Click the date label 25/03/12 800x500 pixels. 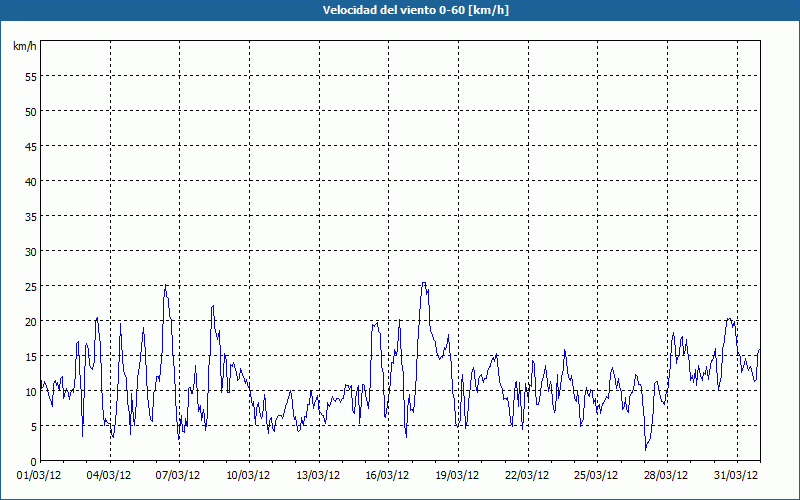(x=596, y=475)
